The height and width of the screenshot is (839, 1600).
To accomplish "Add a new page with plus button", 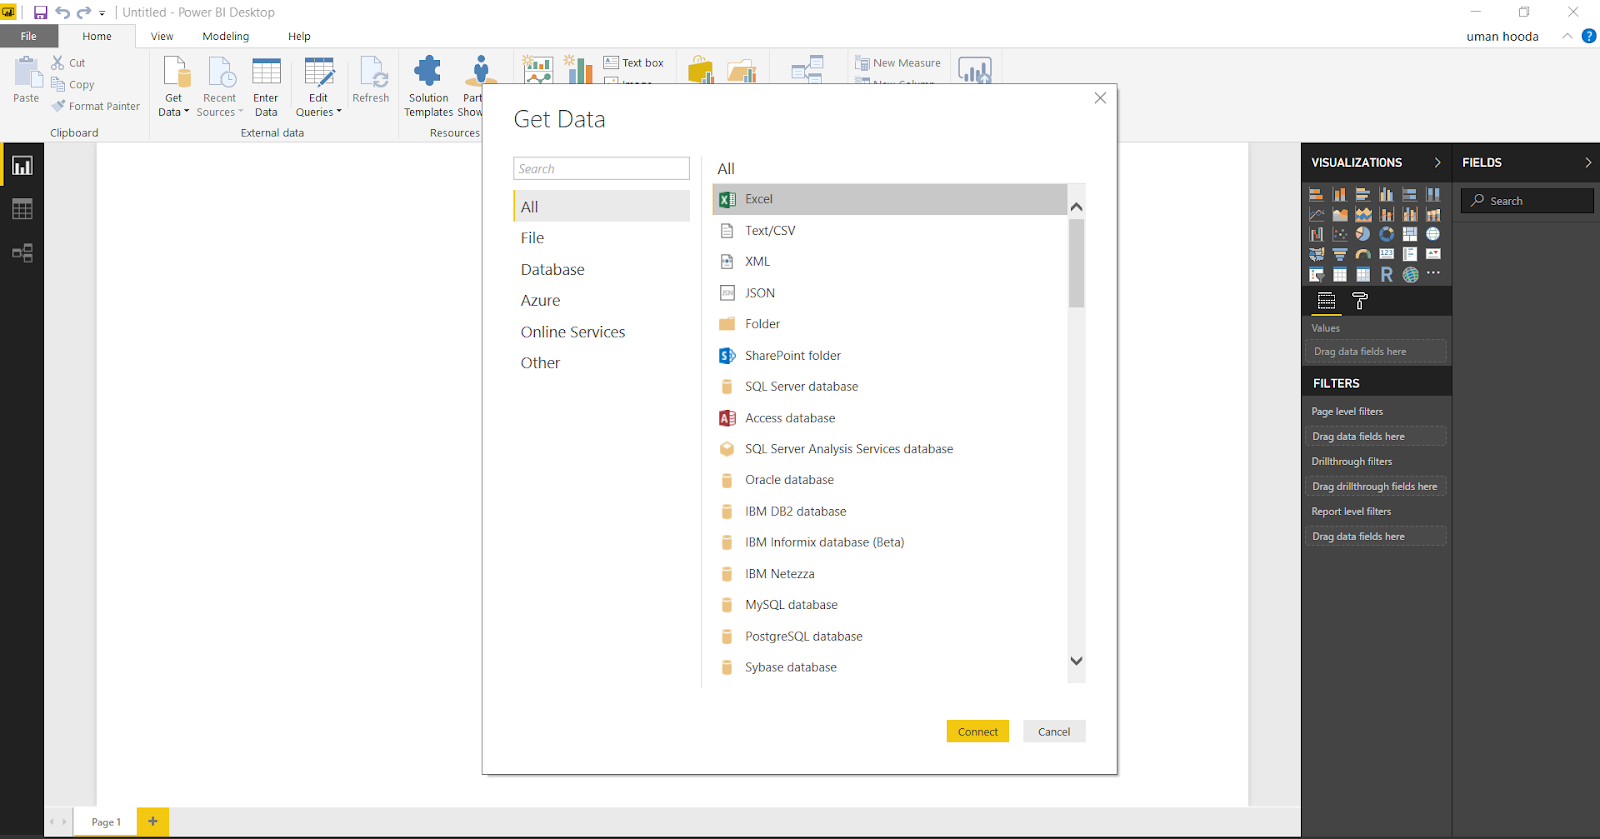I will (x=153, y=822).
